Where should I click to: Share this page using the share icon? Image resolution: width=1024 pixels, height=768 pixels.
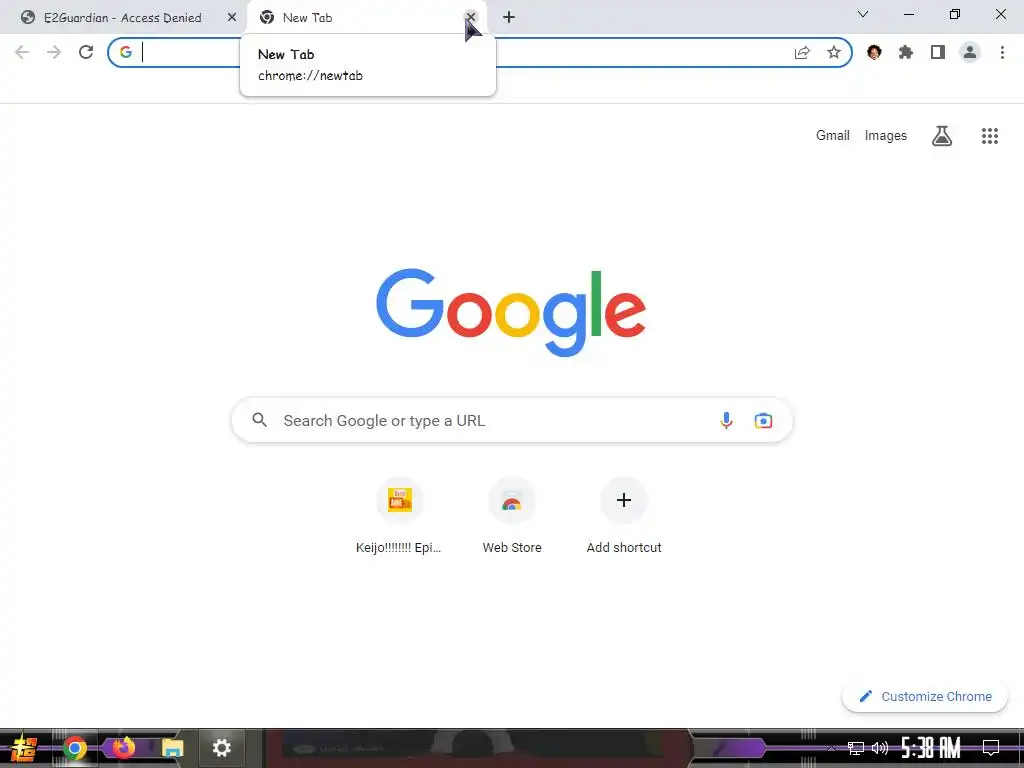[x=802, y=52]
